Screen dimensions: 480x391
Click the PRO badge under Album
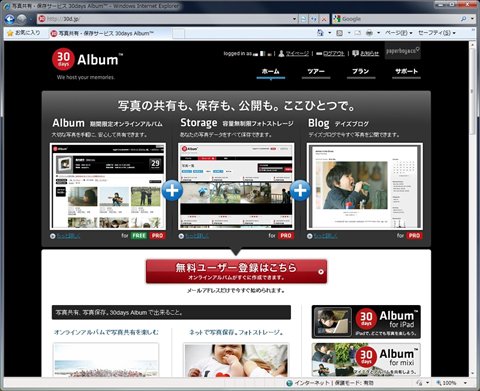[158, 236]
